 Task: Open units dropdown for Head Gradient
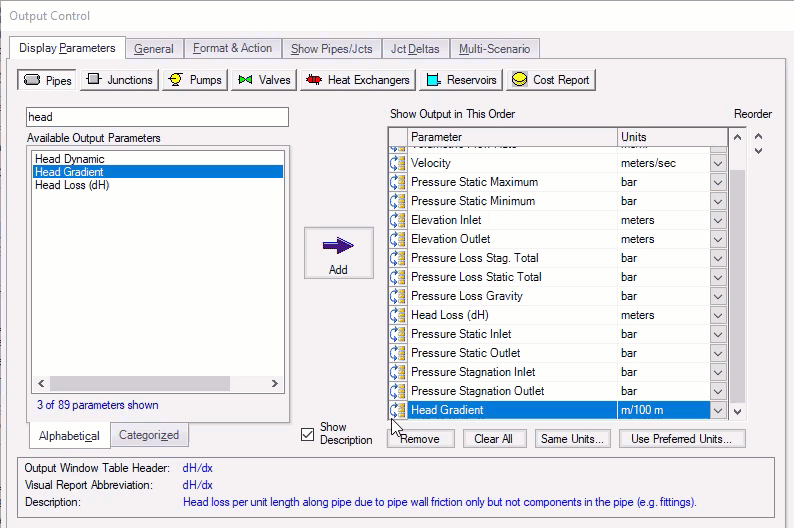[718, 410]
